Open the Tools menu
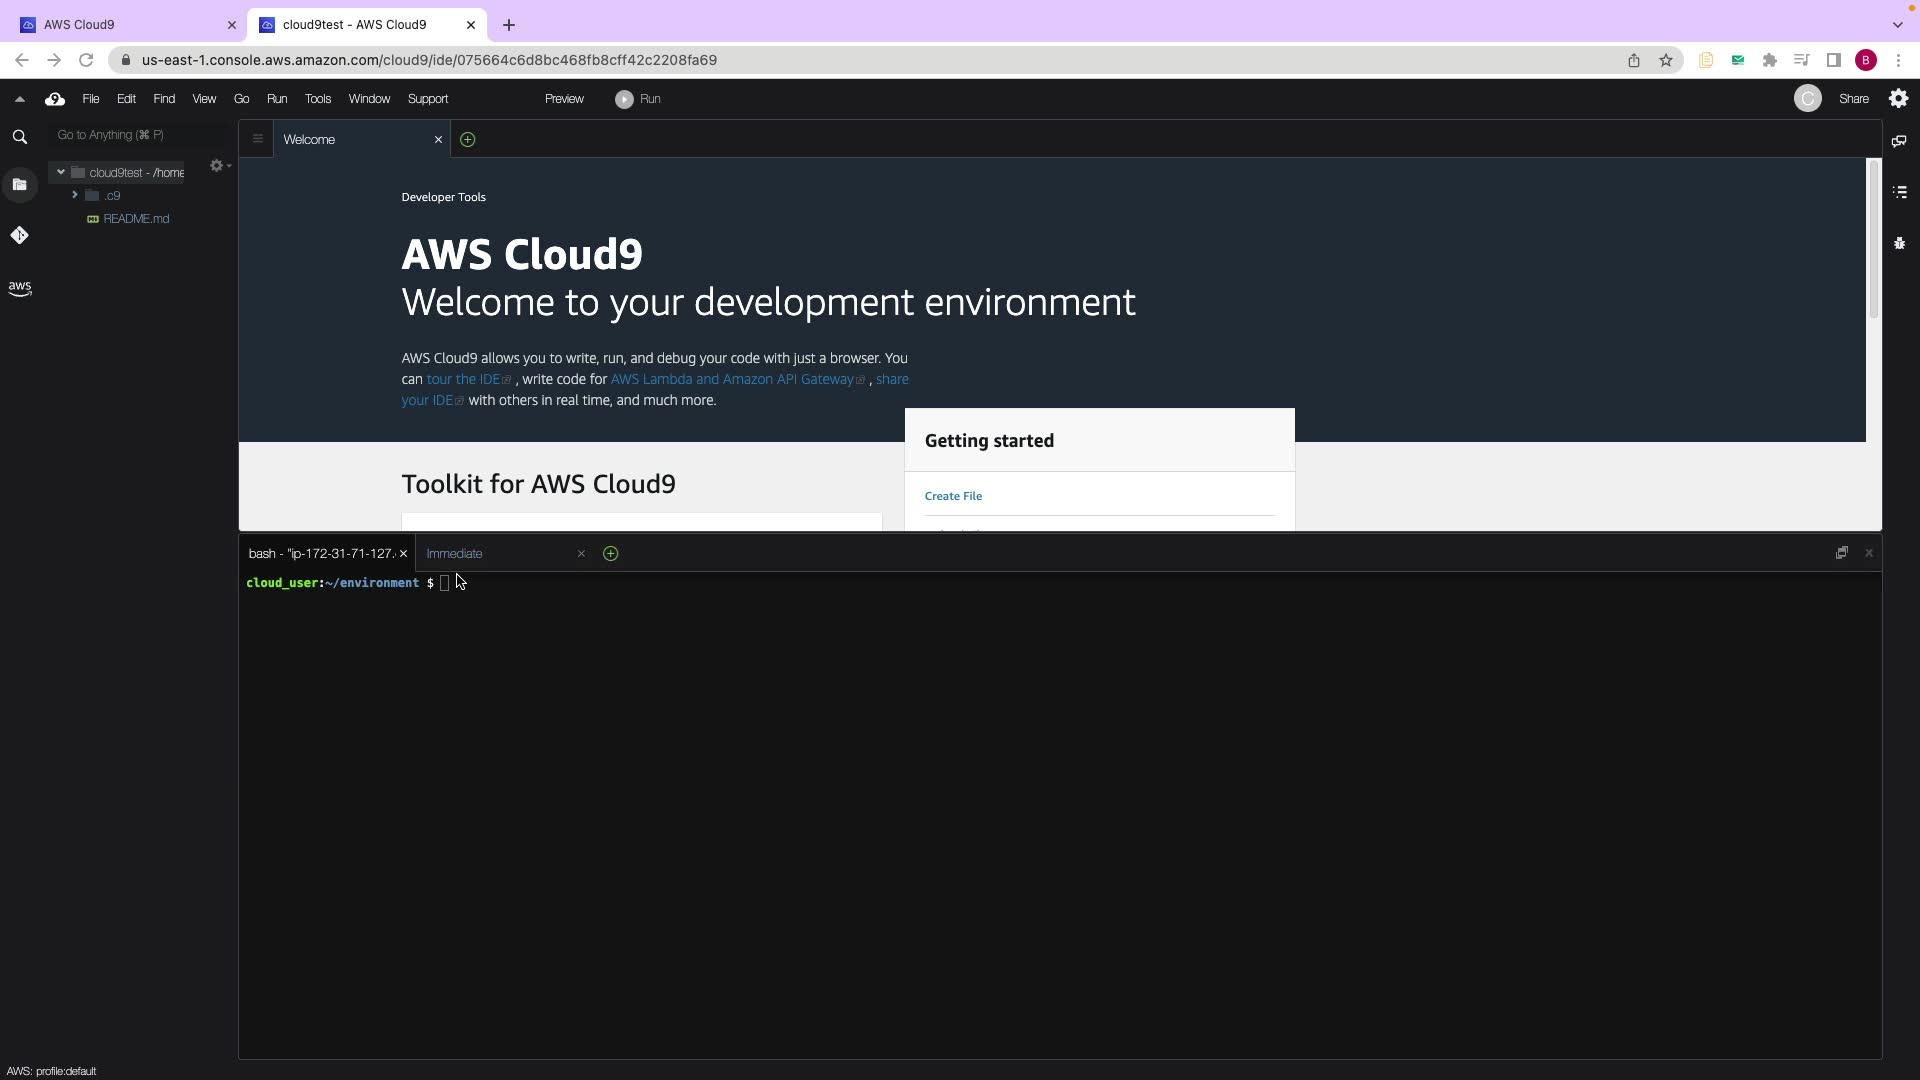 (x=317, y=99)
